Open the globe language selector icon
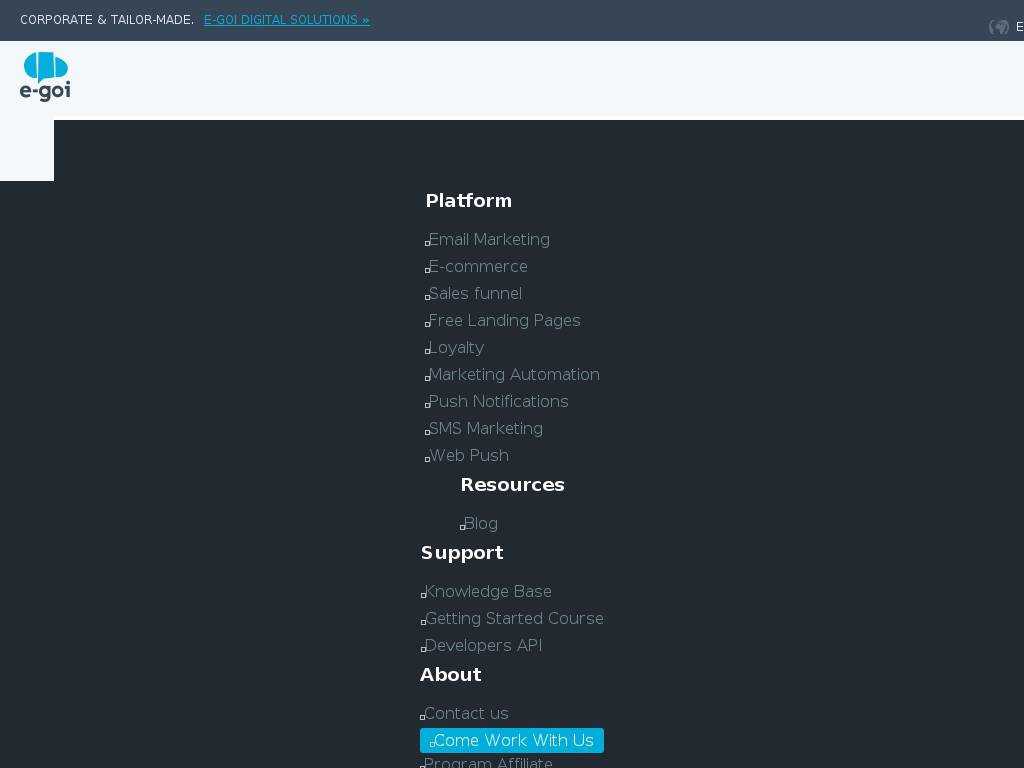Image resolution: width=1024 pixels, height=768 pixels. coord(999,27)
